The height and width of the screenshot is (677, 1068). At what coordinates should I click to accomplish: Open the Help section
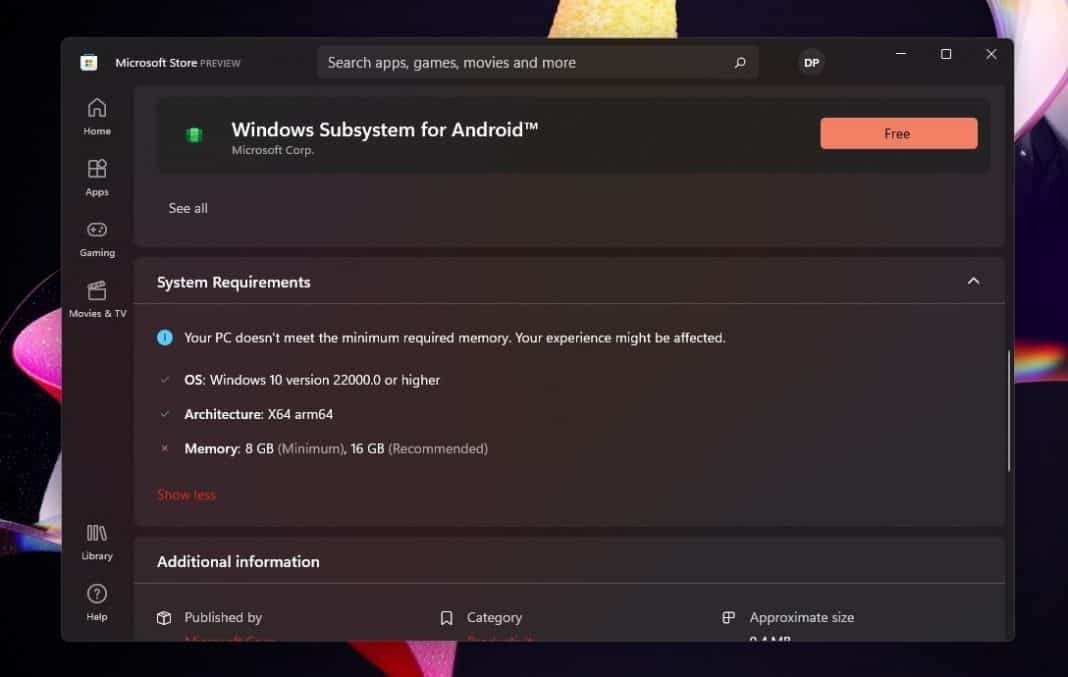tap(96, 601)
